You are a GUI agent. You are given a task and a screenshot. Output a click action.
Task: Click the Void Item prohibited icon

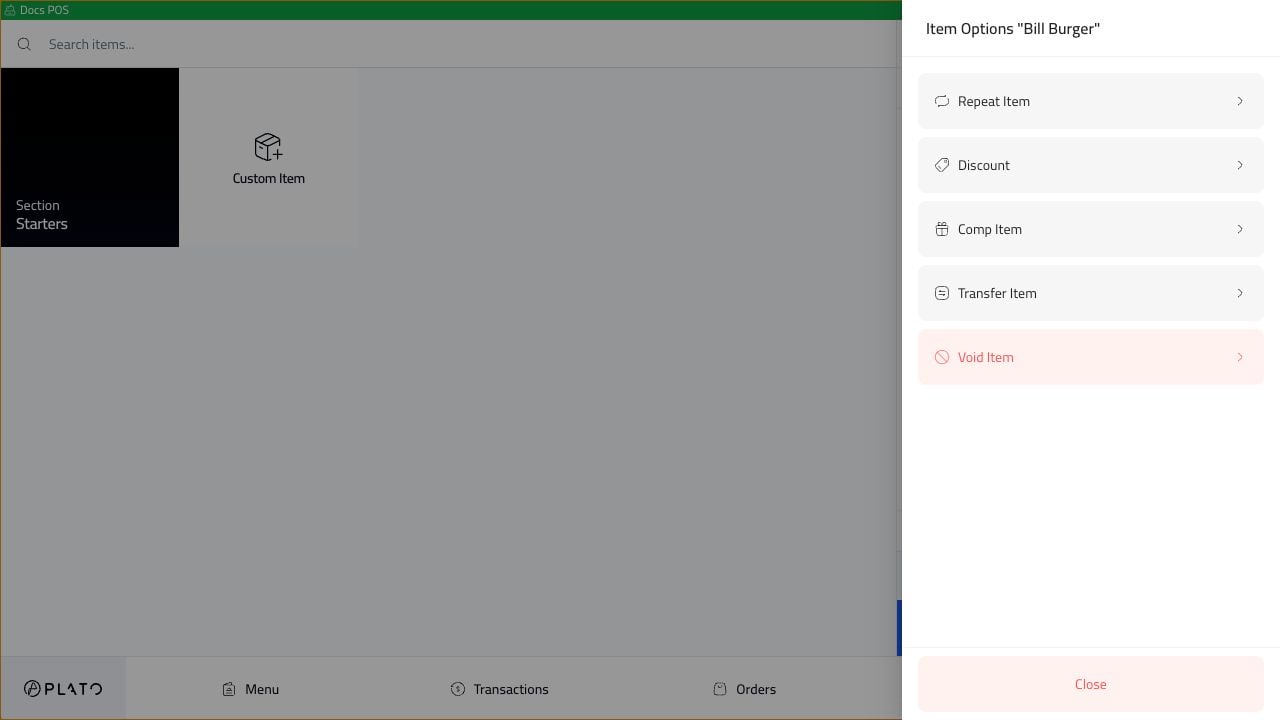tap(942, 357)
